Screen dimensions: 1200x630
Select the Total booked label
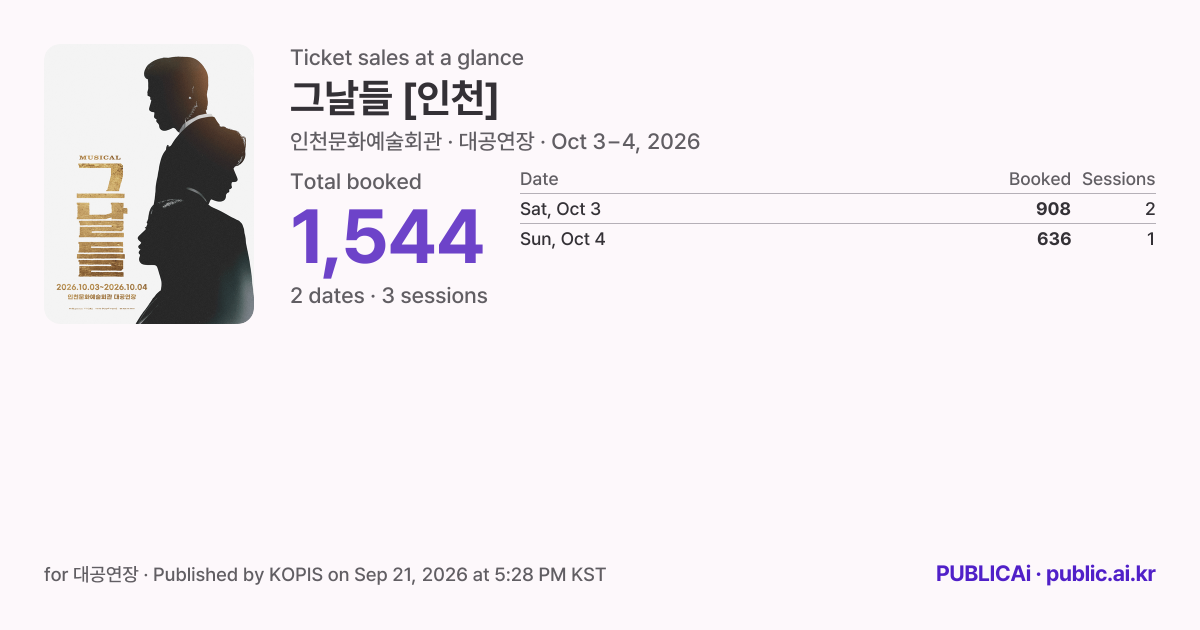356,182
